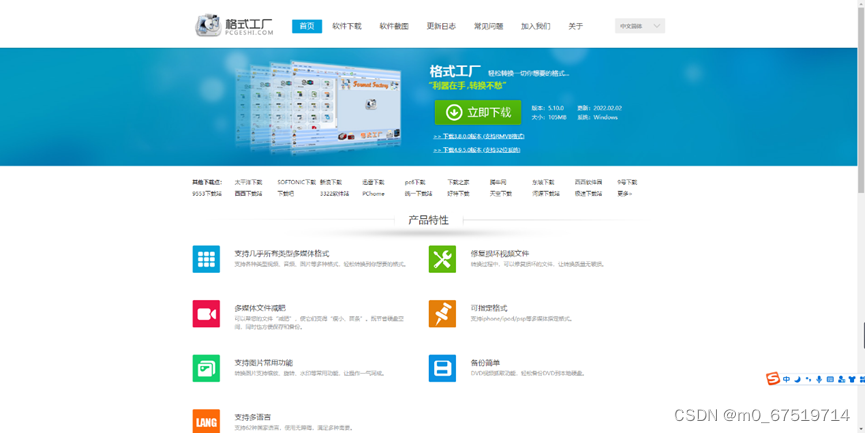Open the 软件截图 menu item
Screen dimensions: 865x433
394,26
